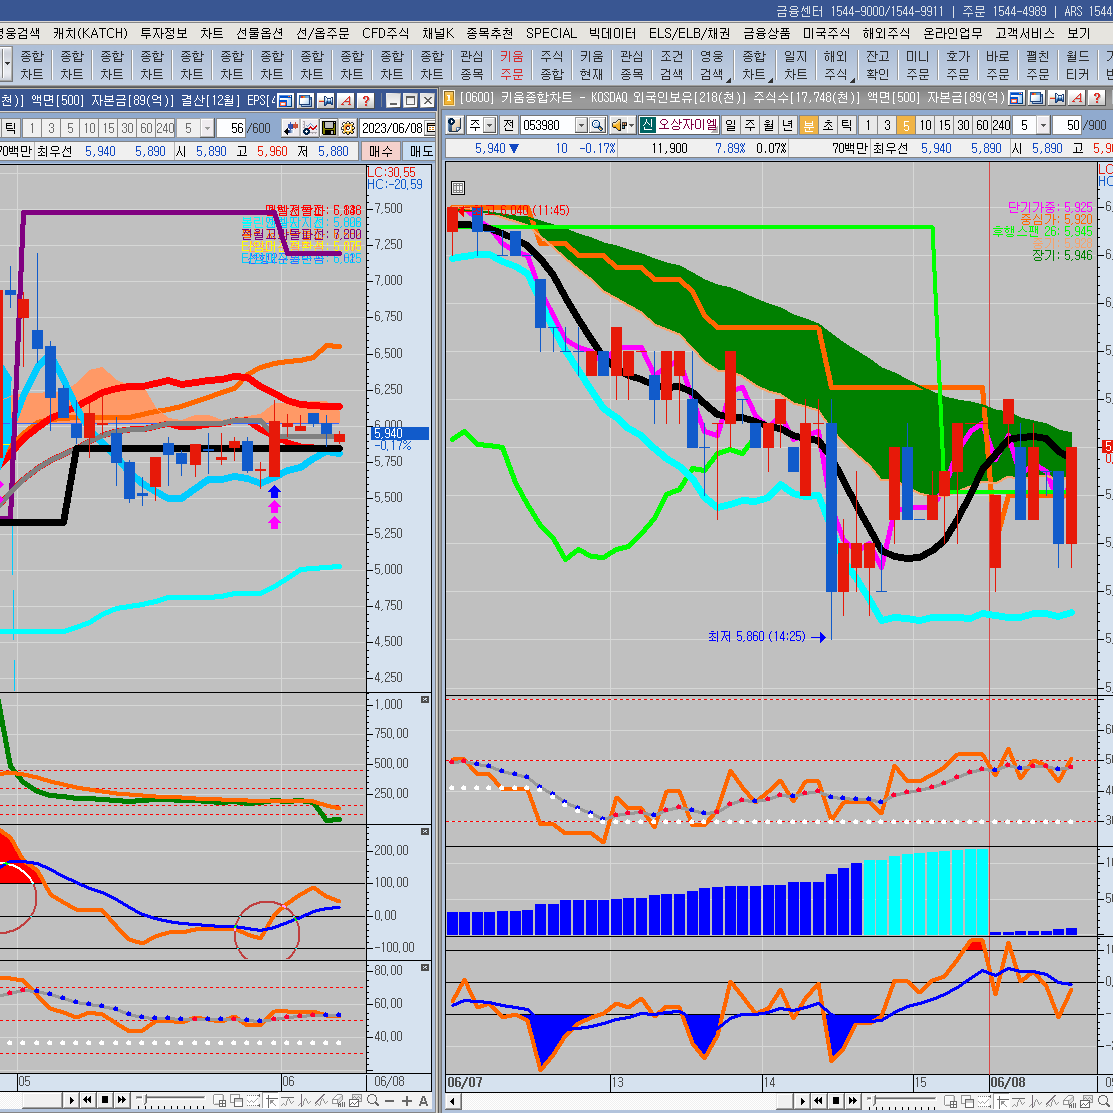This screenshot has width=1113, height=1113.
Task: Click the red A font icon in left chart title bar
Action: 346,101
